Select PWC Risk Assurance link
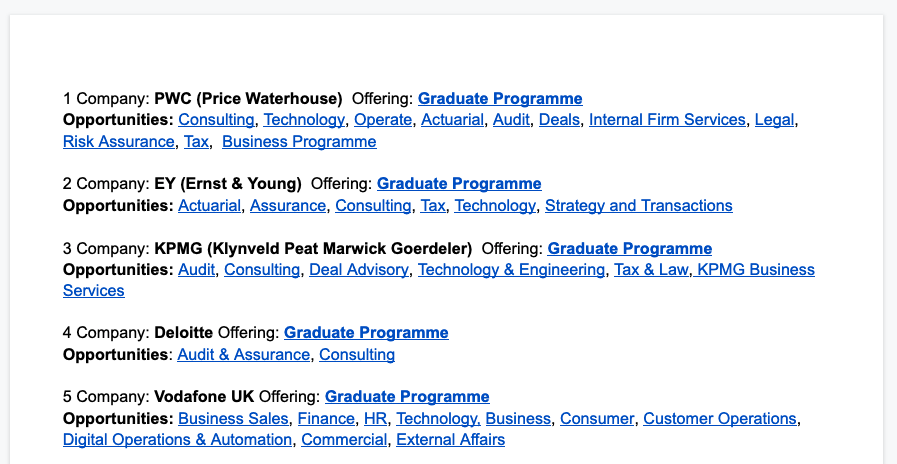Viewport: 897px width, 464px height. [x=118, y=142]
